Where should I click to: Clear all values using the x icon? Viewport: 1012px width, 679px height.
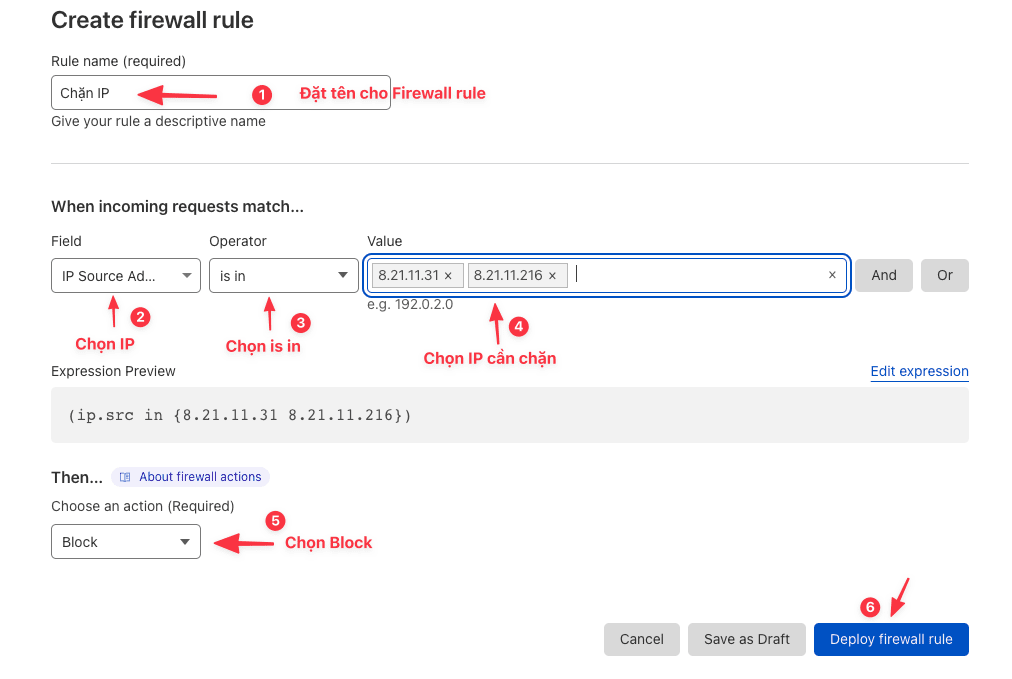tap(831, 274)
